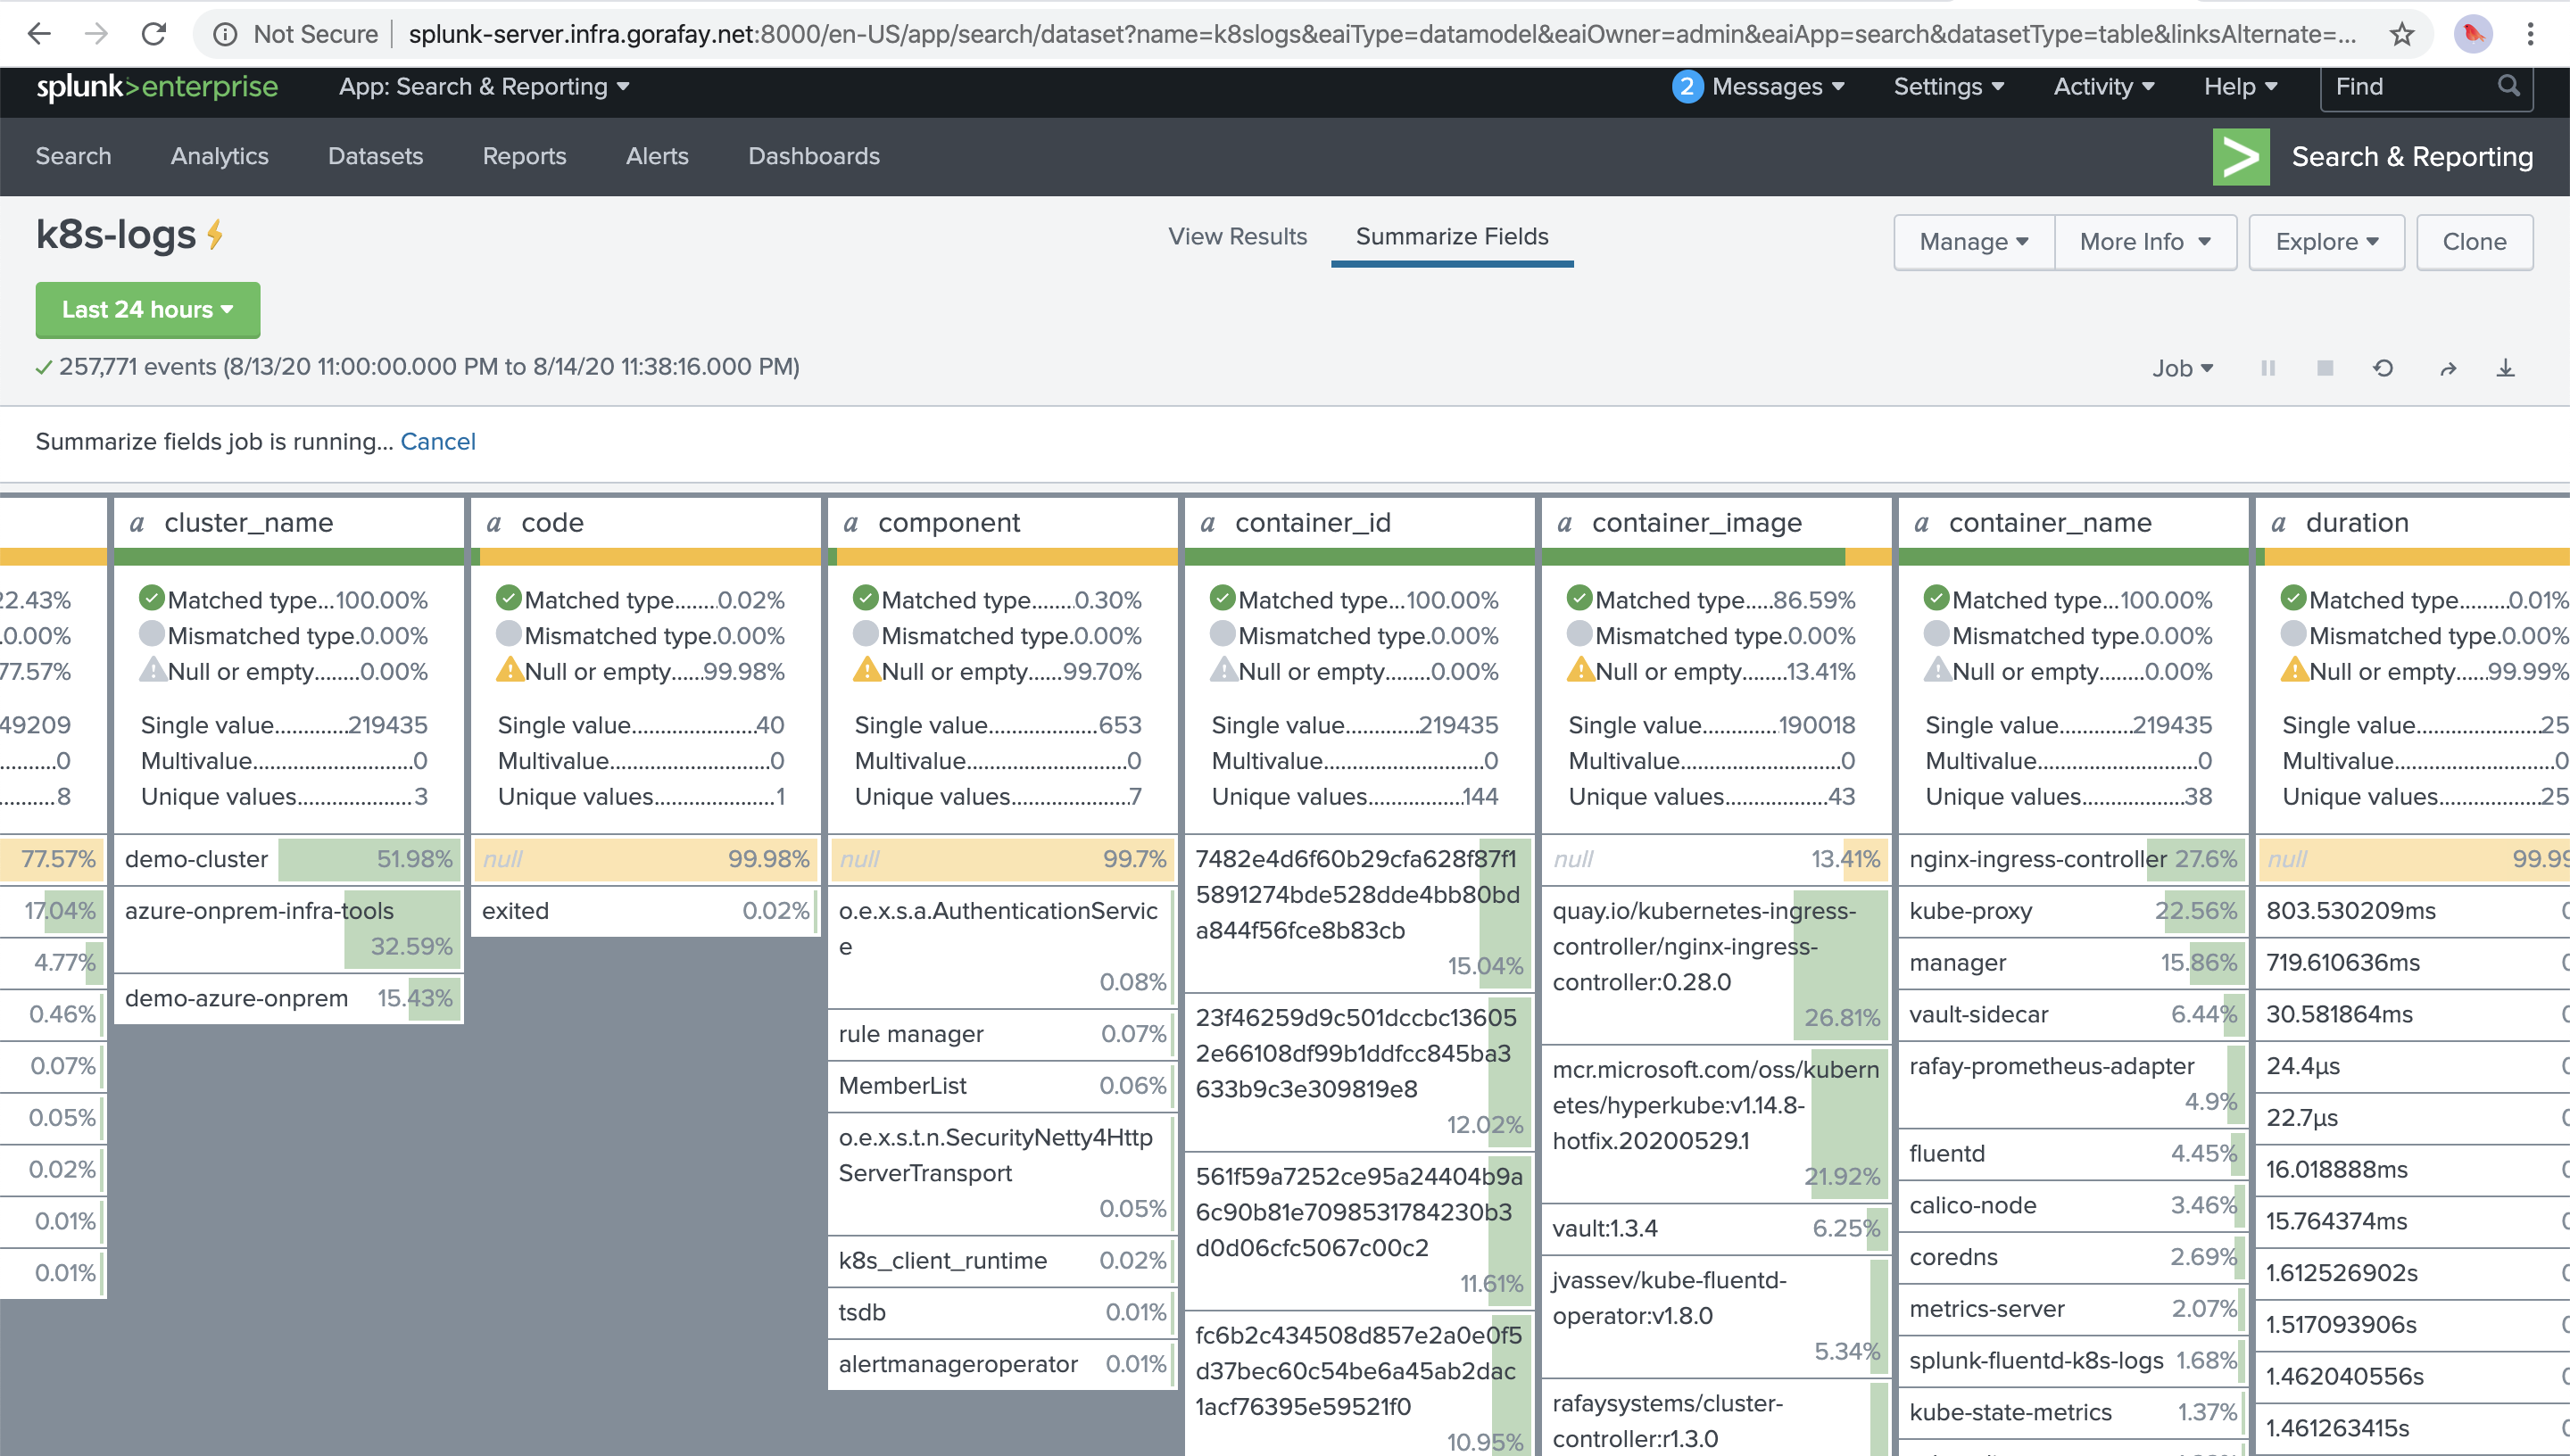Viewport: 2570px width, 1456px height.
Task: Click the cluster_name column header
Action: (289, 523)
